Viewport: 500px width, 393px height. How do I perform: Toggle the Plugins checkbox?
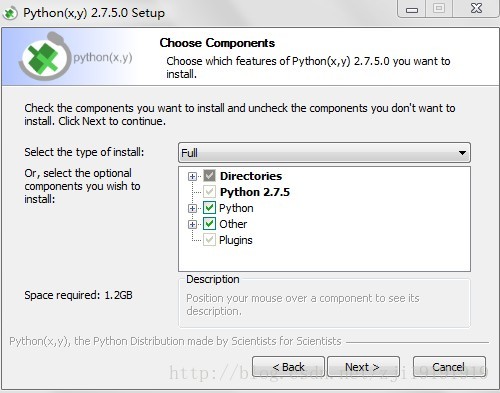click(x=209, y=240)
